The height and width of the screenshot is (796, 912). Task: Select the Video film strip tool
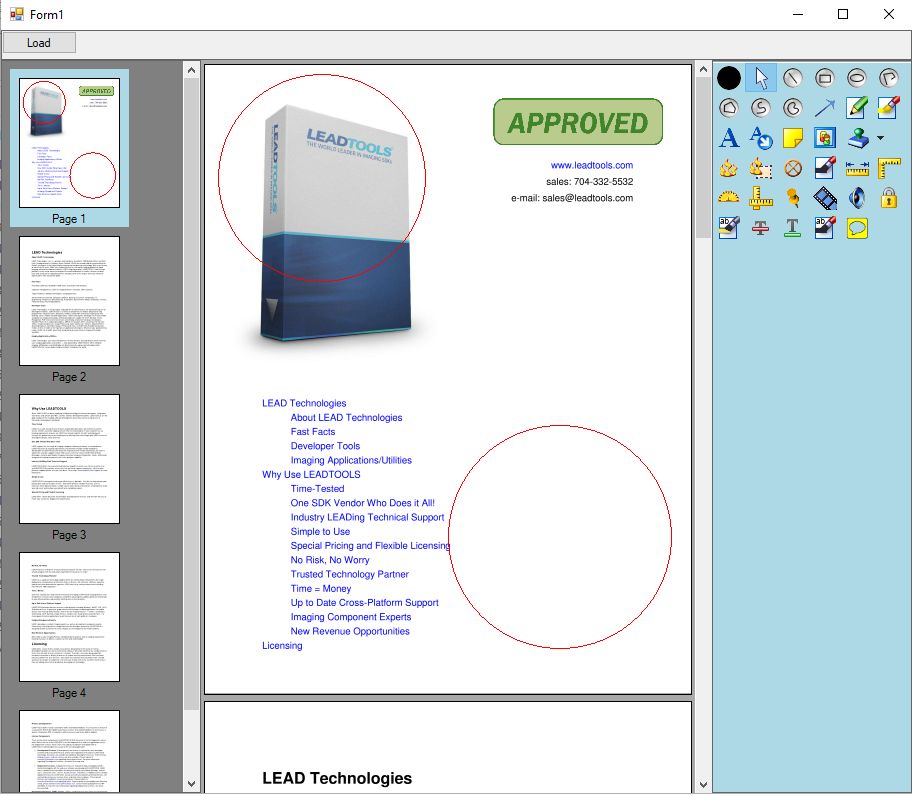(x=825, y=198)
